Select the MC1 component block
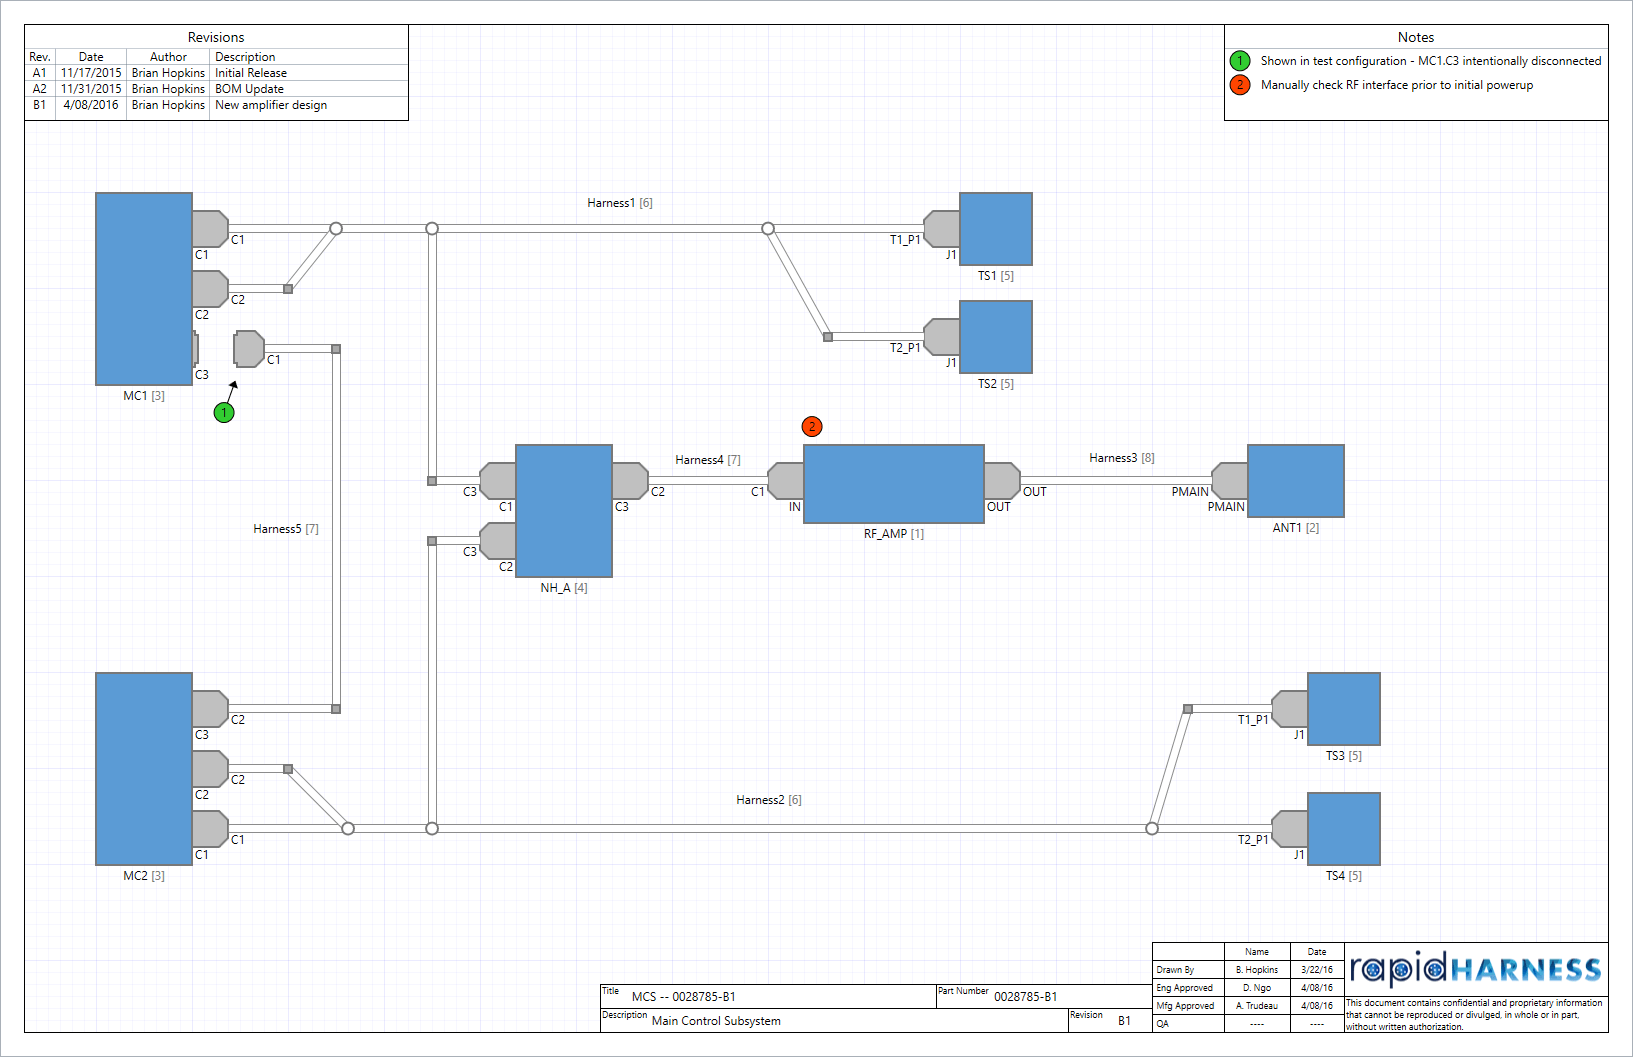1633x1057 pixels. point(143,287)
